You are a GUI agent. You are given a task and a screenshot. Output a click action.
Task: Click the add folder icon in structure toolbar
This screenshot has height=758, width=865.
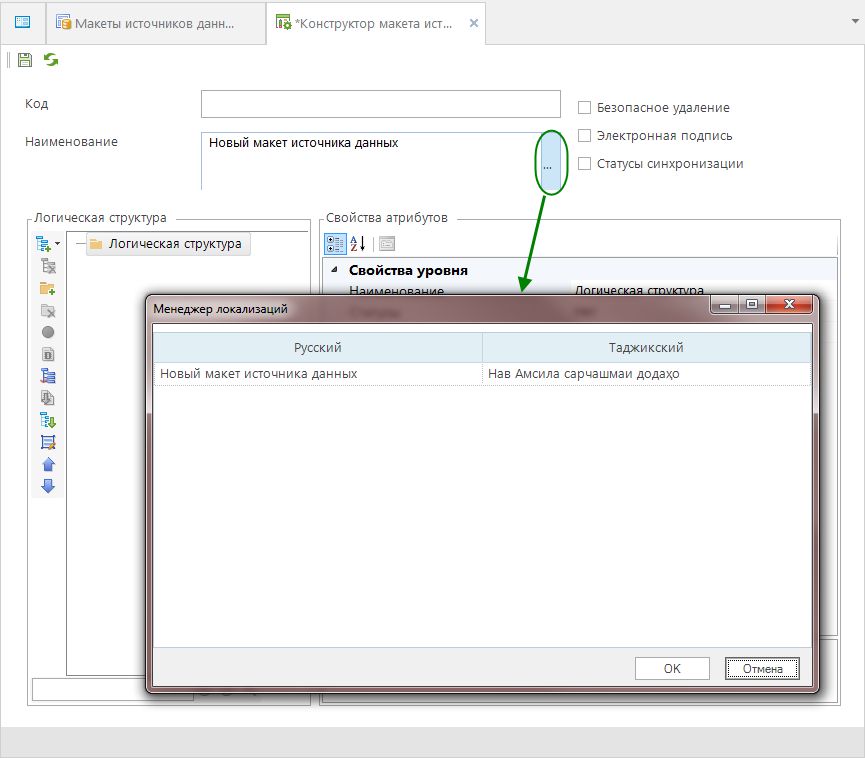(47, 288)
